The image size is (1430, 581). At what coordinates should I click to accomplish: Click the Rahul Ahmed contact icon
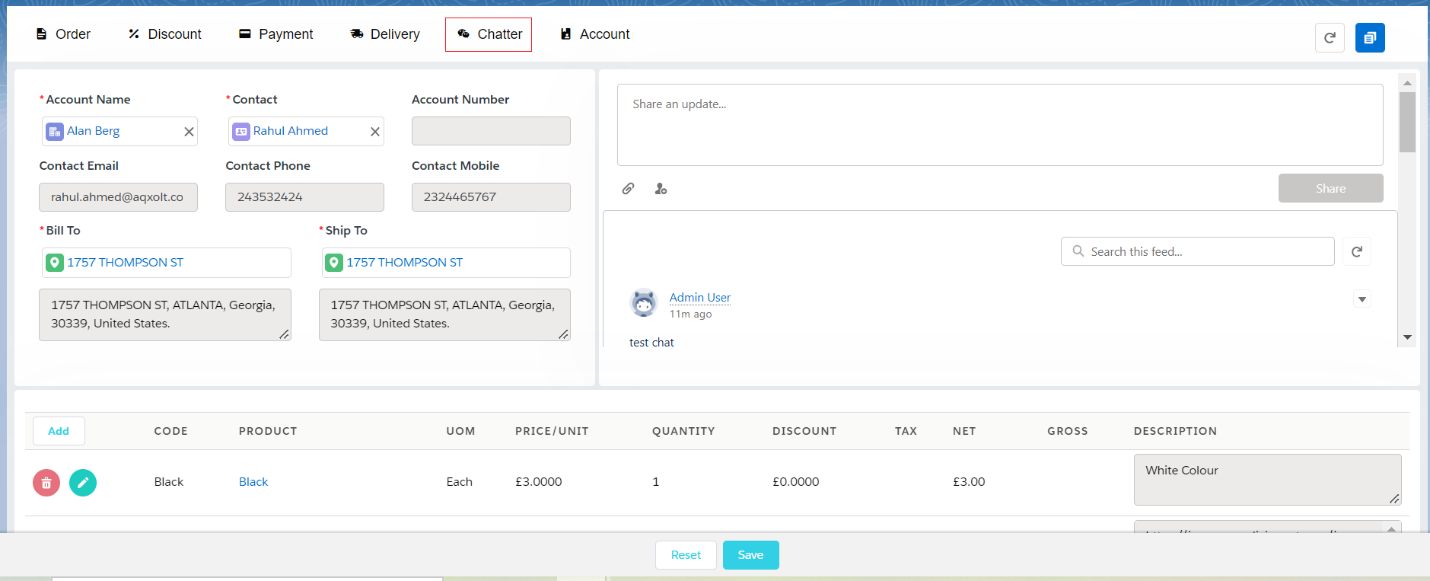pos(241,131)
